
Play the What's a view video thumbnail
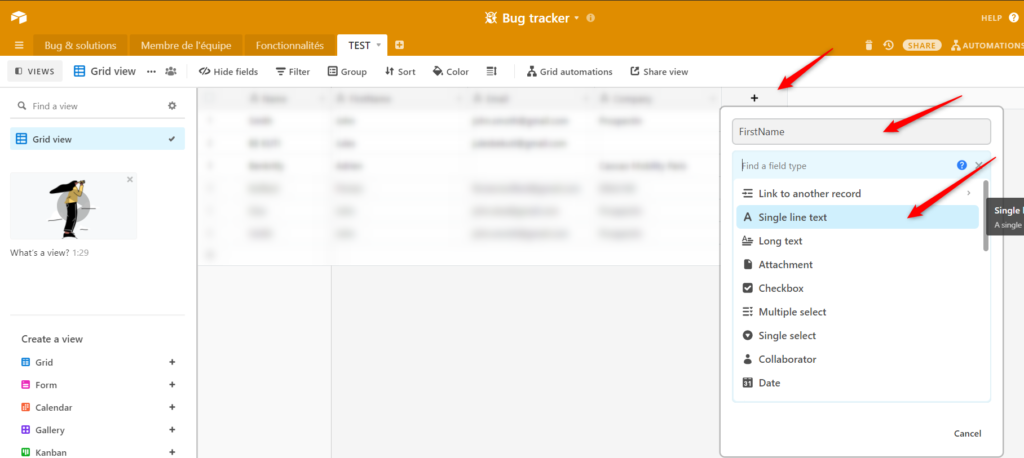73,206
